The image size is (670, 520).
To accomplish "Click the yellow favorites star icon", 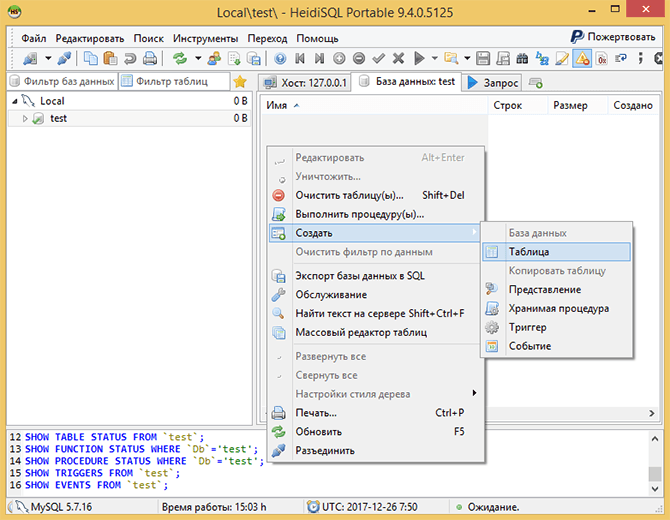I will pos(240,81).
